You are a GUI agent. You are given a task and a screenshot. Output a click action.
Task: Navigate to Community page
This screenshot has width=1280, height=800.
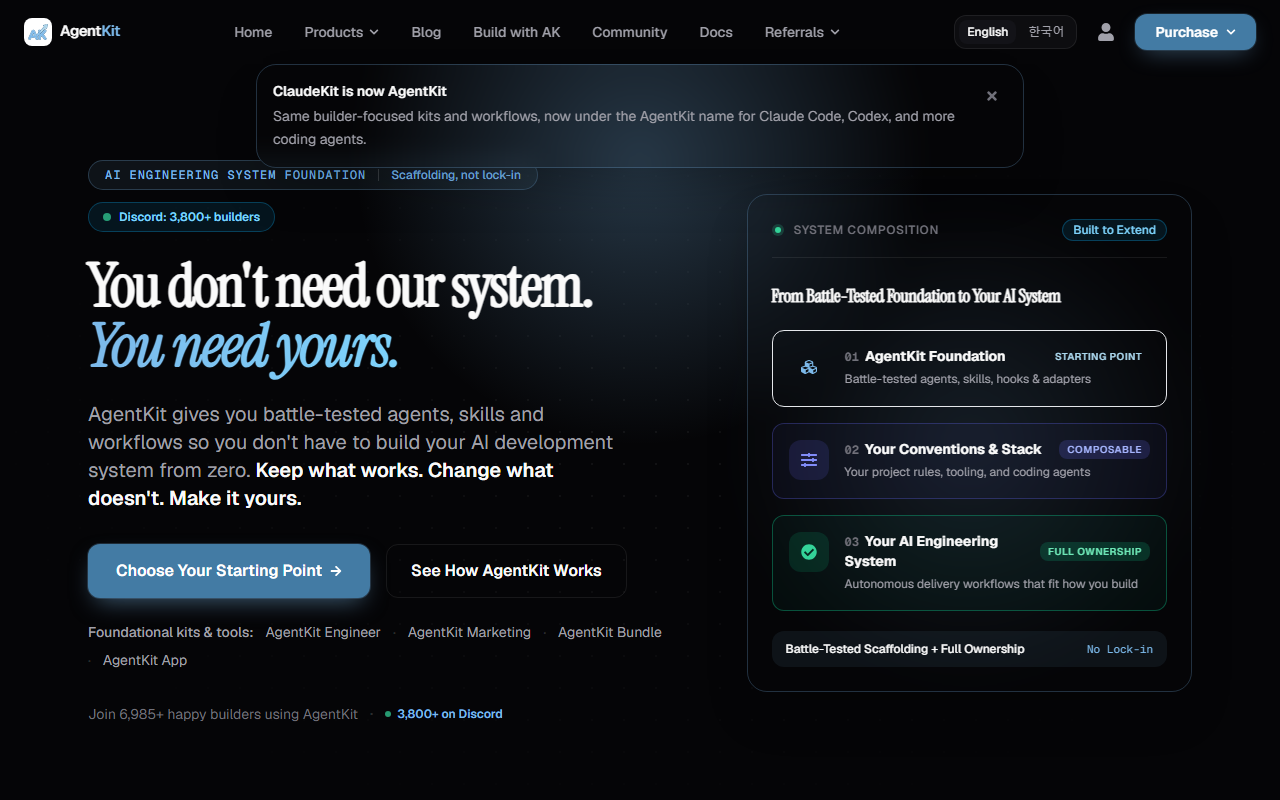(x=630, y=32)
